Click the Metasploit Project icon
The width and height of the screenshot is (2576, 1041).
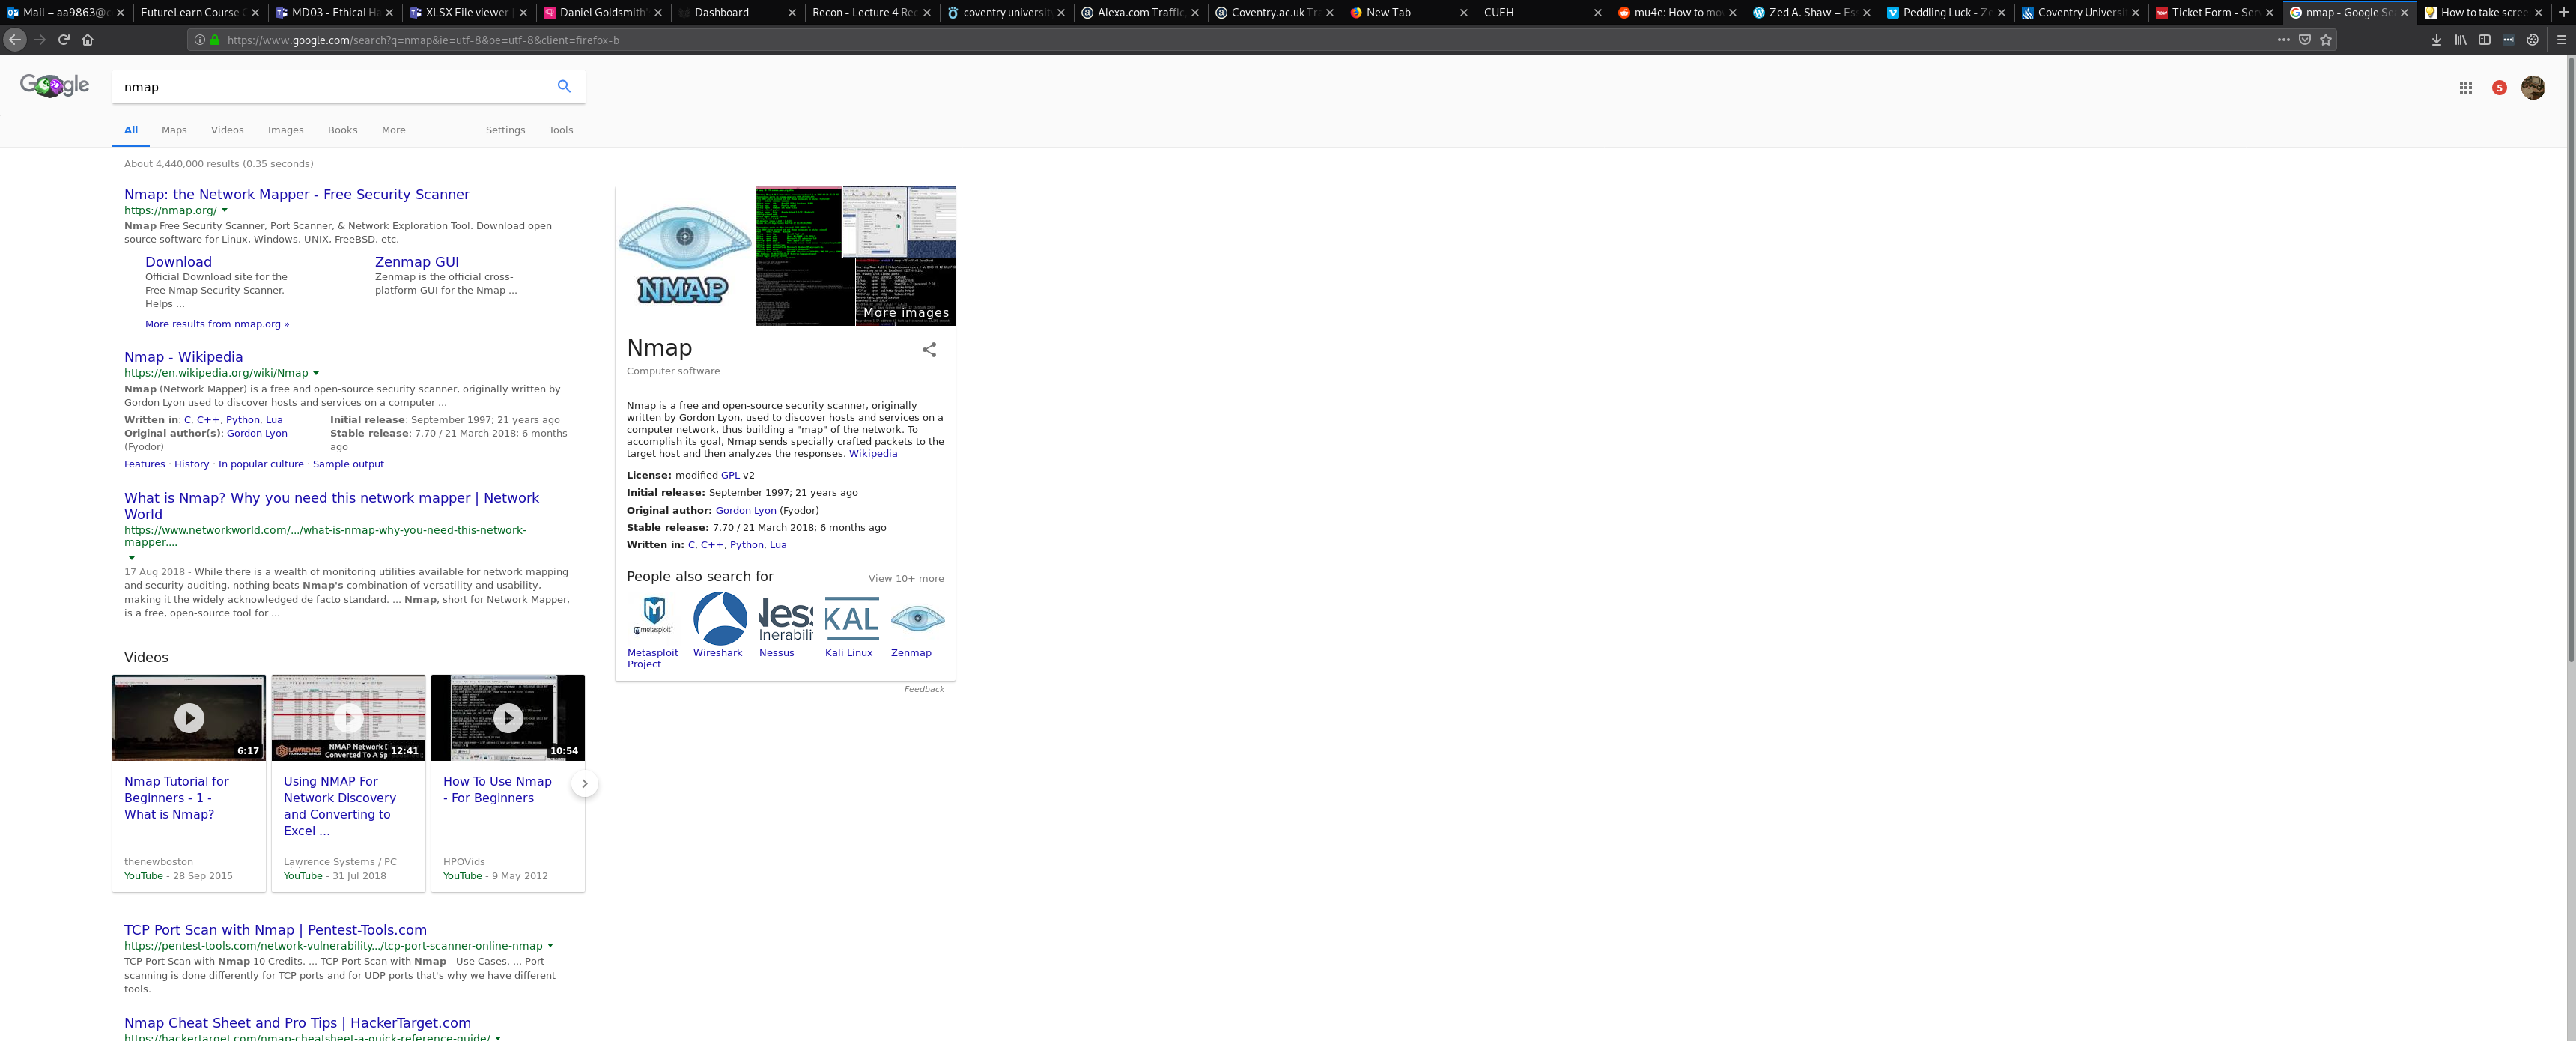pyautogui.click(x=654, y=619)
